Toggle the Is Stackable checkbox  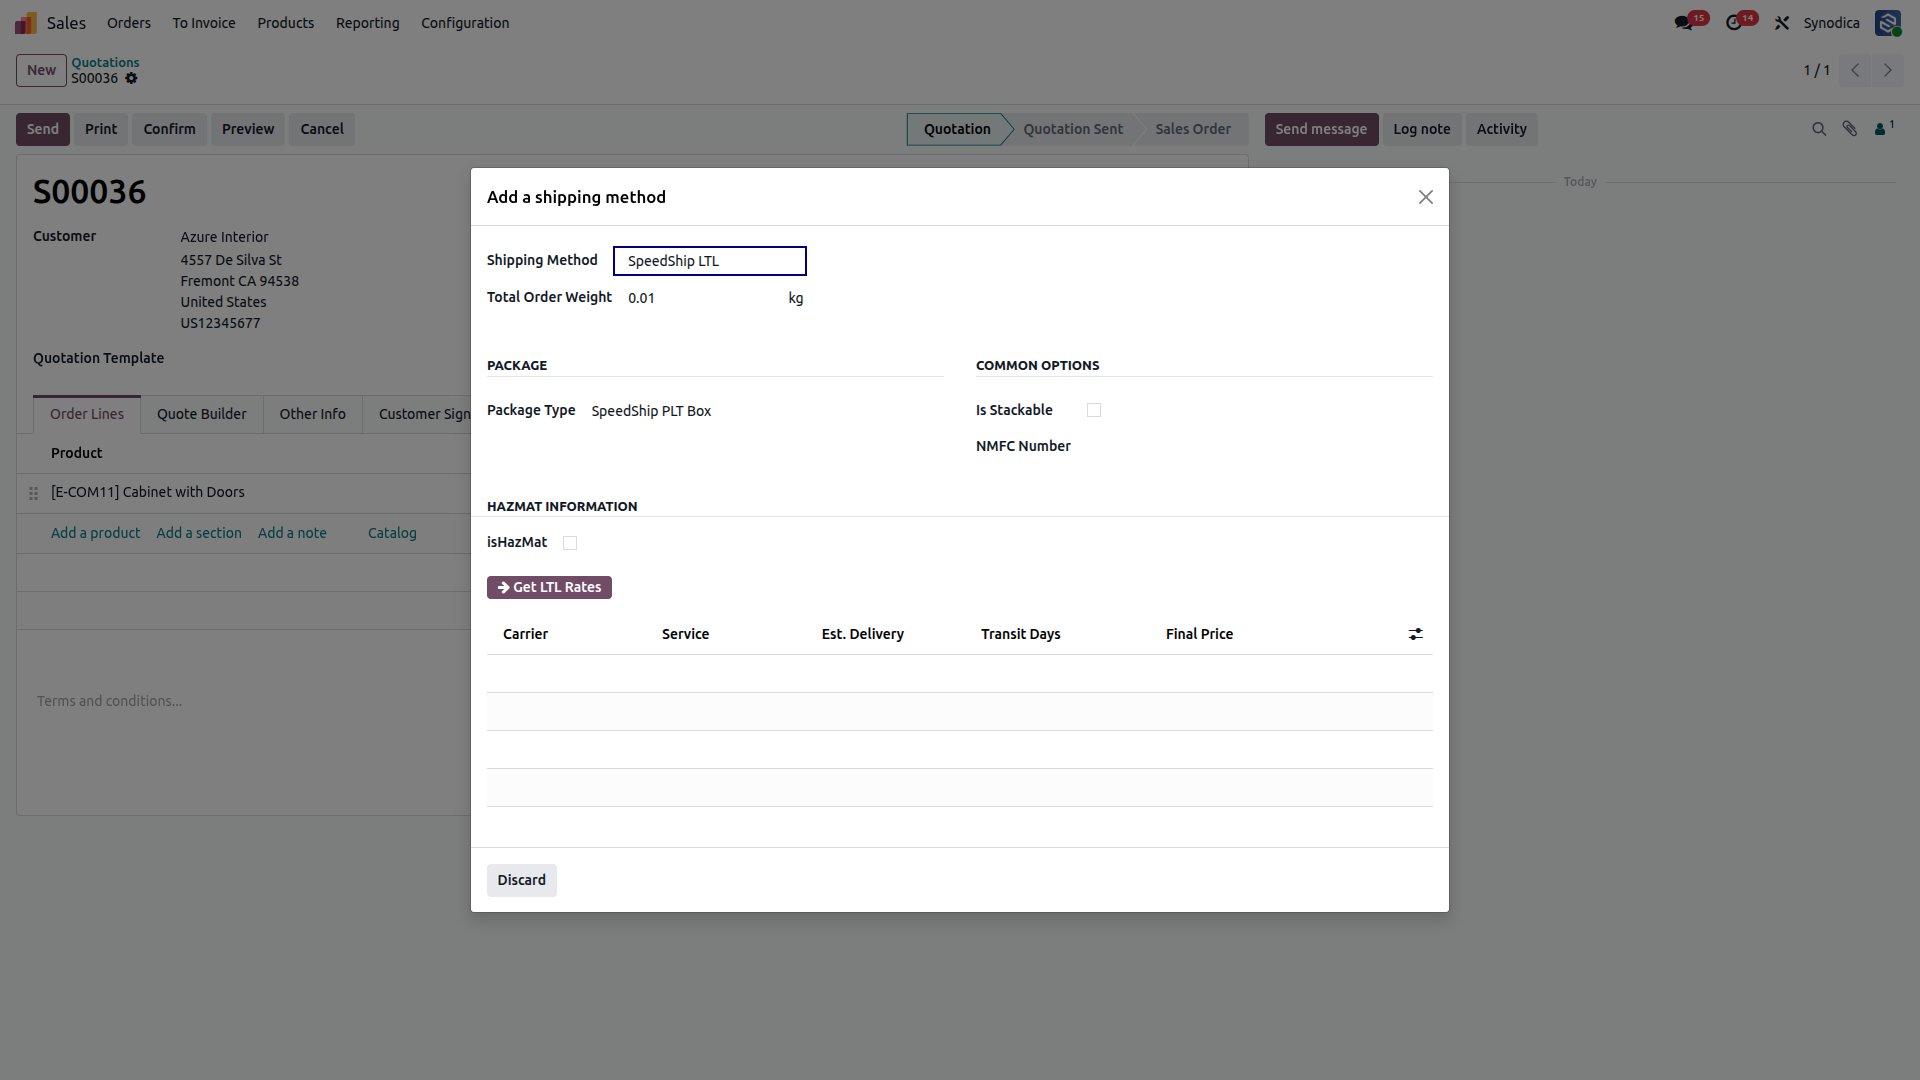1094,410
